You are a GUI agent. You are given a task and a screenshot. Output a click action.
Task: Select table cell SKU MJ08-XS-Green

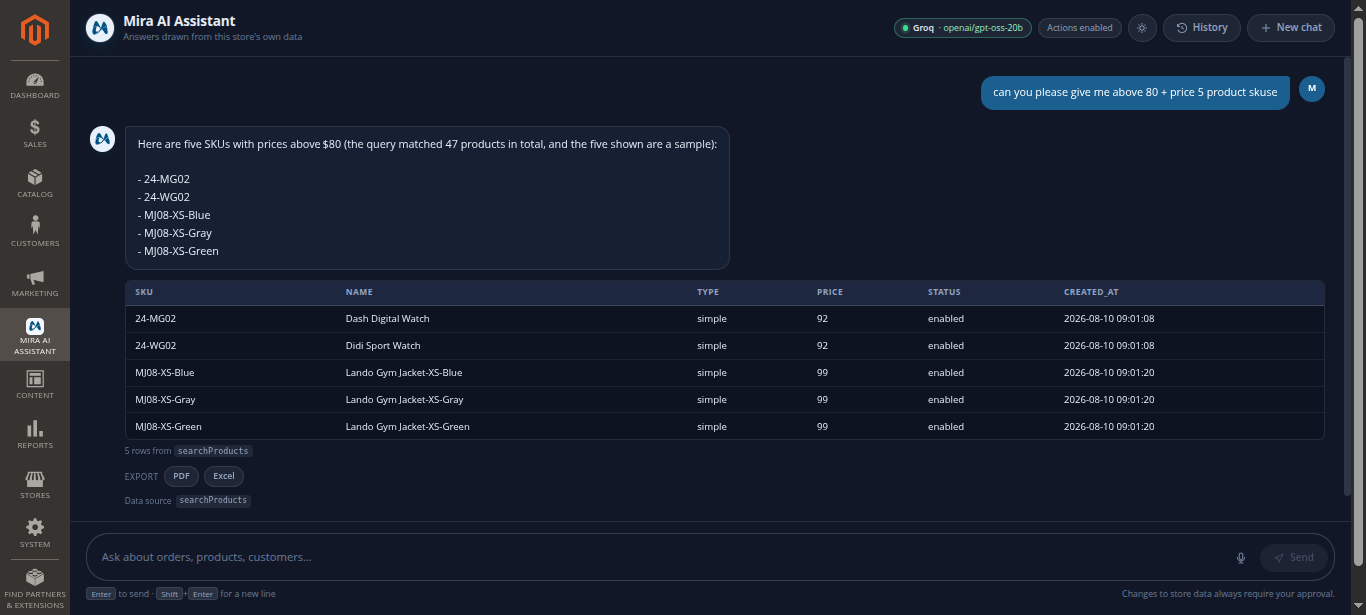(x=168, y=427)
